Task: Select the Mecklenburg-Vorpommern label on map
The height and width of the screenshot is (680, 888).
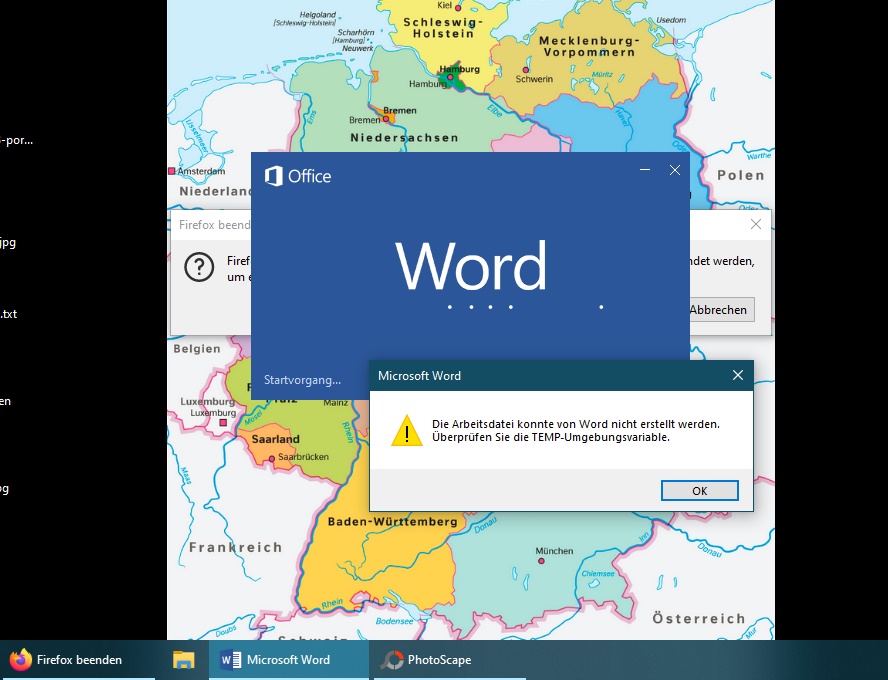Action: coord(589,46)
